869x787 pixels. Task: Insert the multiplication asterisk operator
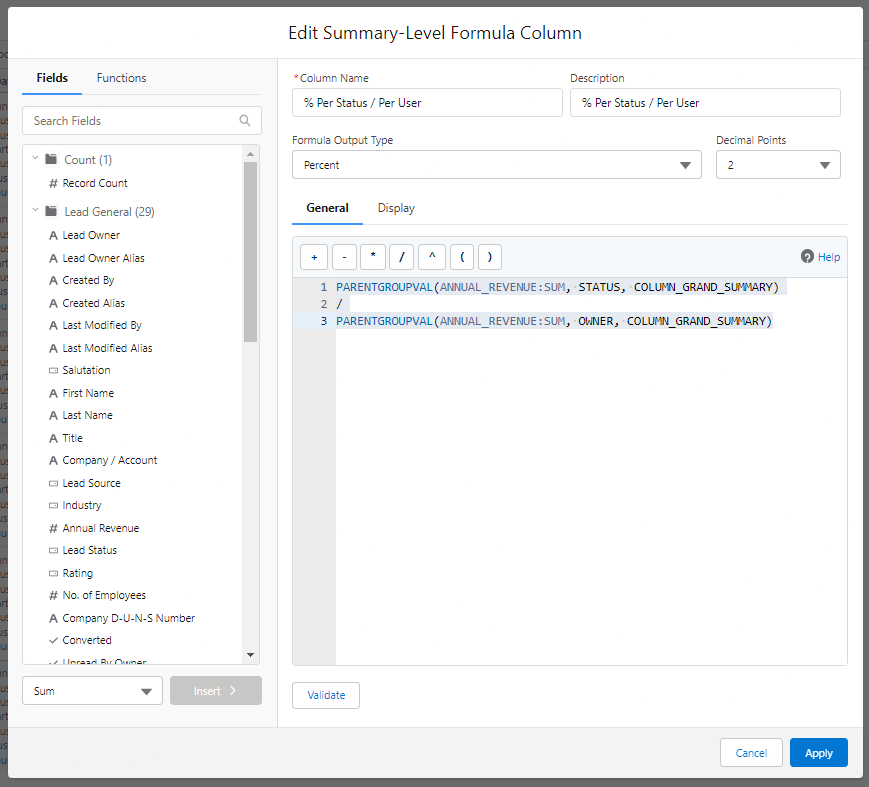(373, 257)
